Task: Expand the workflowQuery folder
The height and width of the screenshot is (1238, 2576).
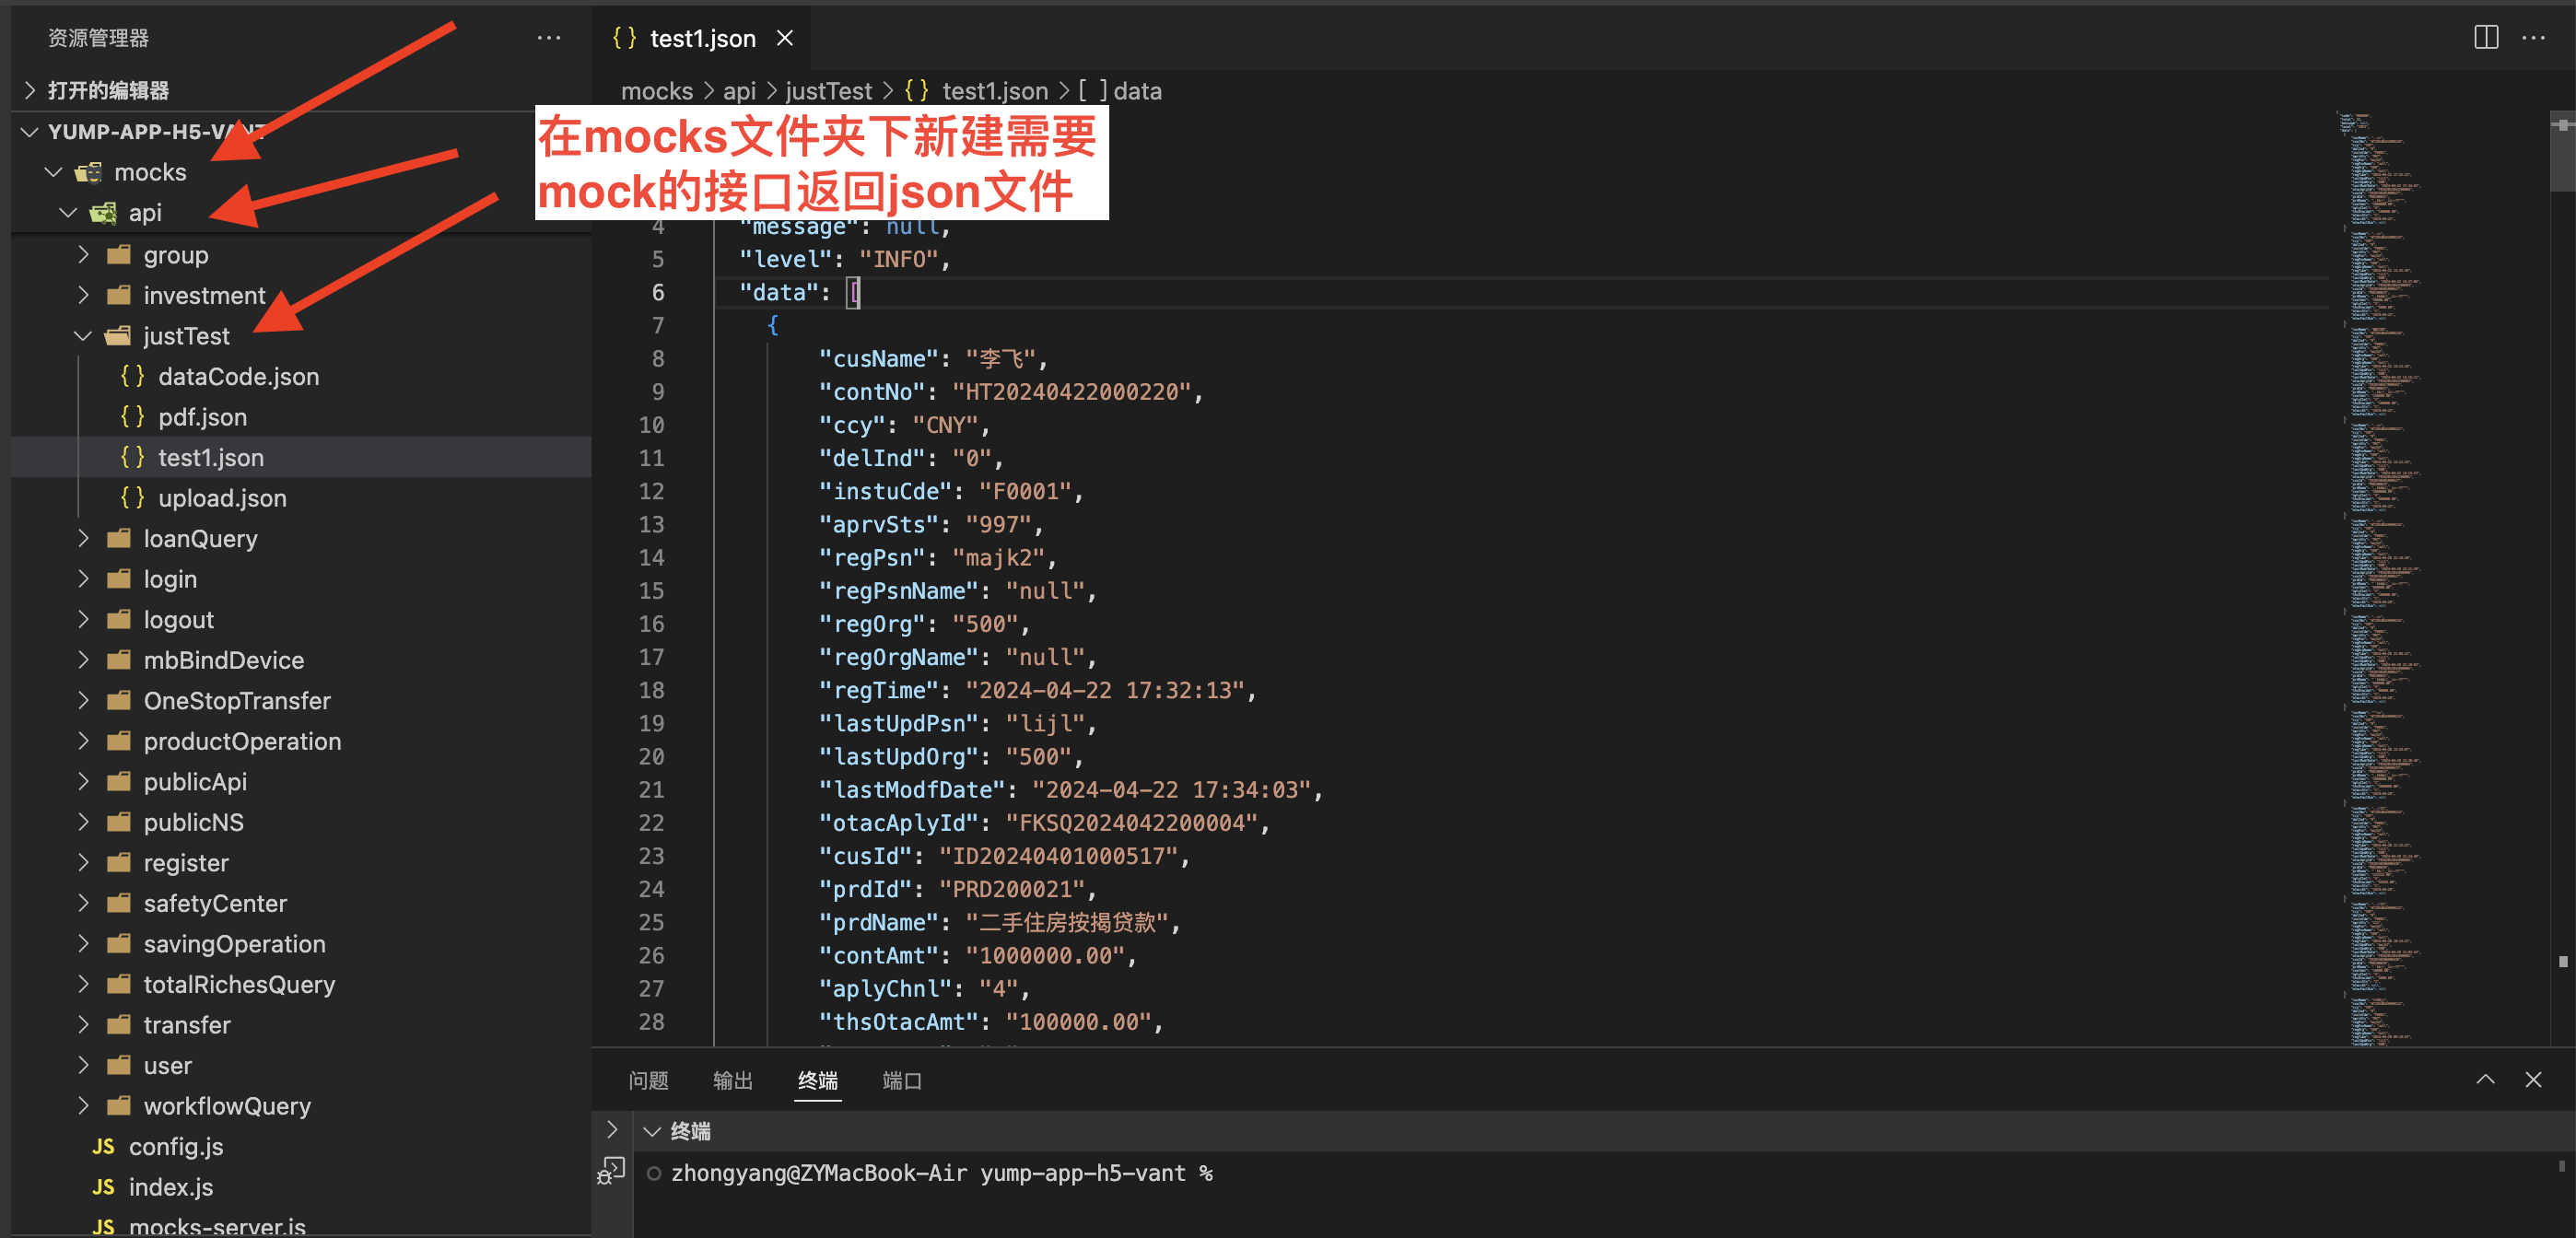Action: coord(84,1105)
